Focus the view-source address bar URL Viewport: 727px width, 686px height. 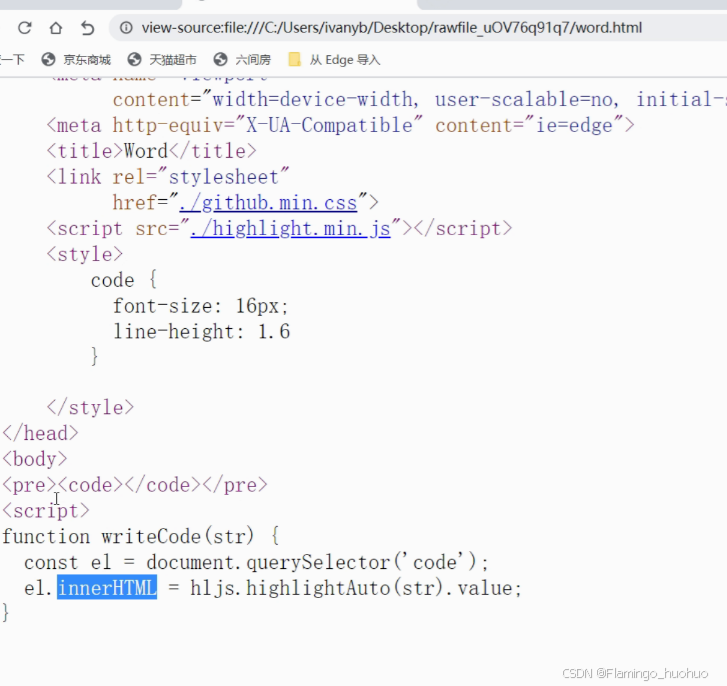click(392, 28)
